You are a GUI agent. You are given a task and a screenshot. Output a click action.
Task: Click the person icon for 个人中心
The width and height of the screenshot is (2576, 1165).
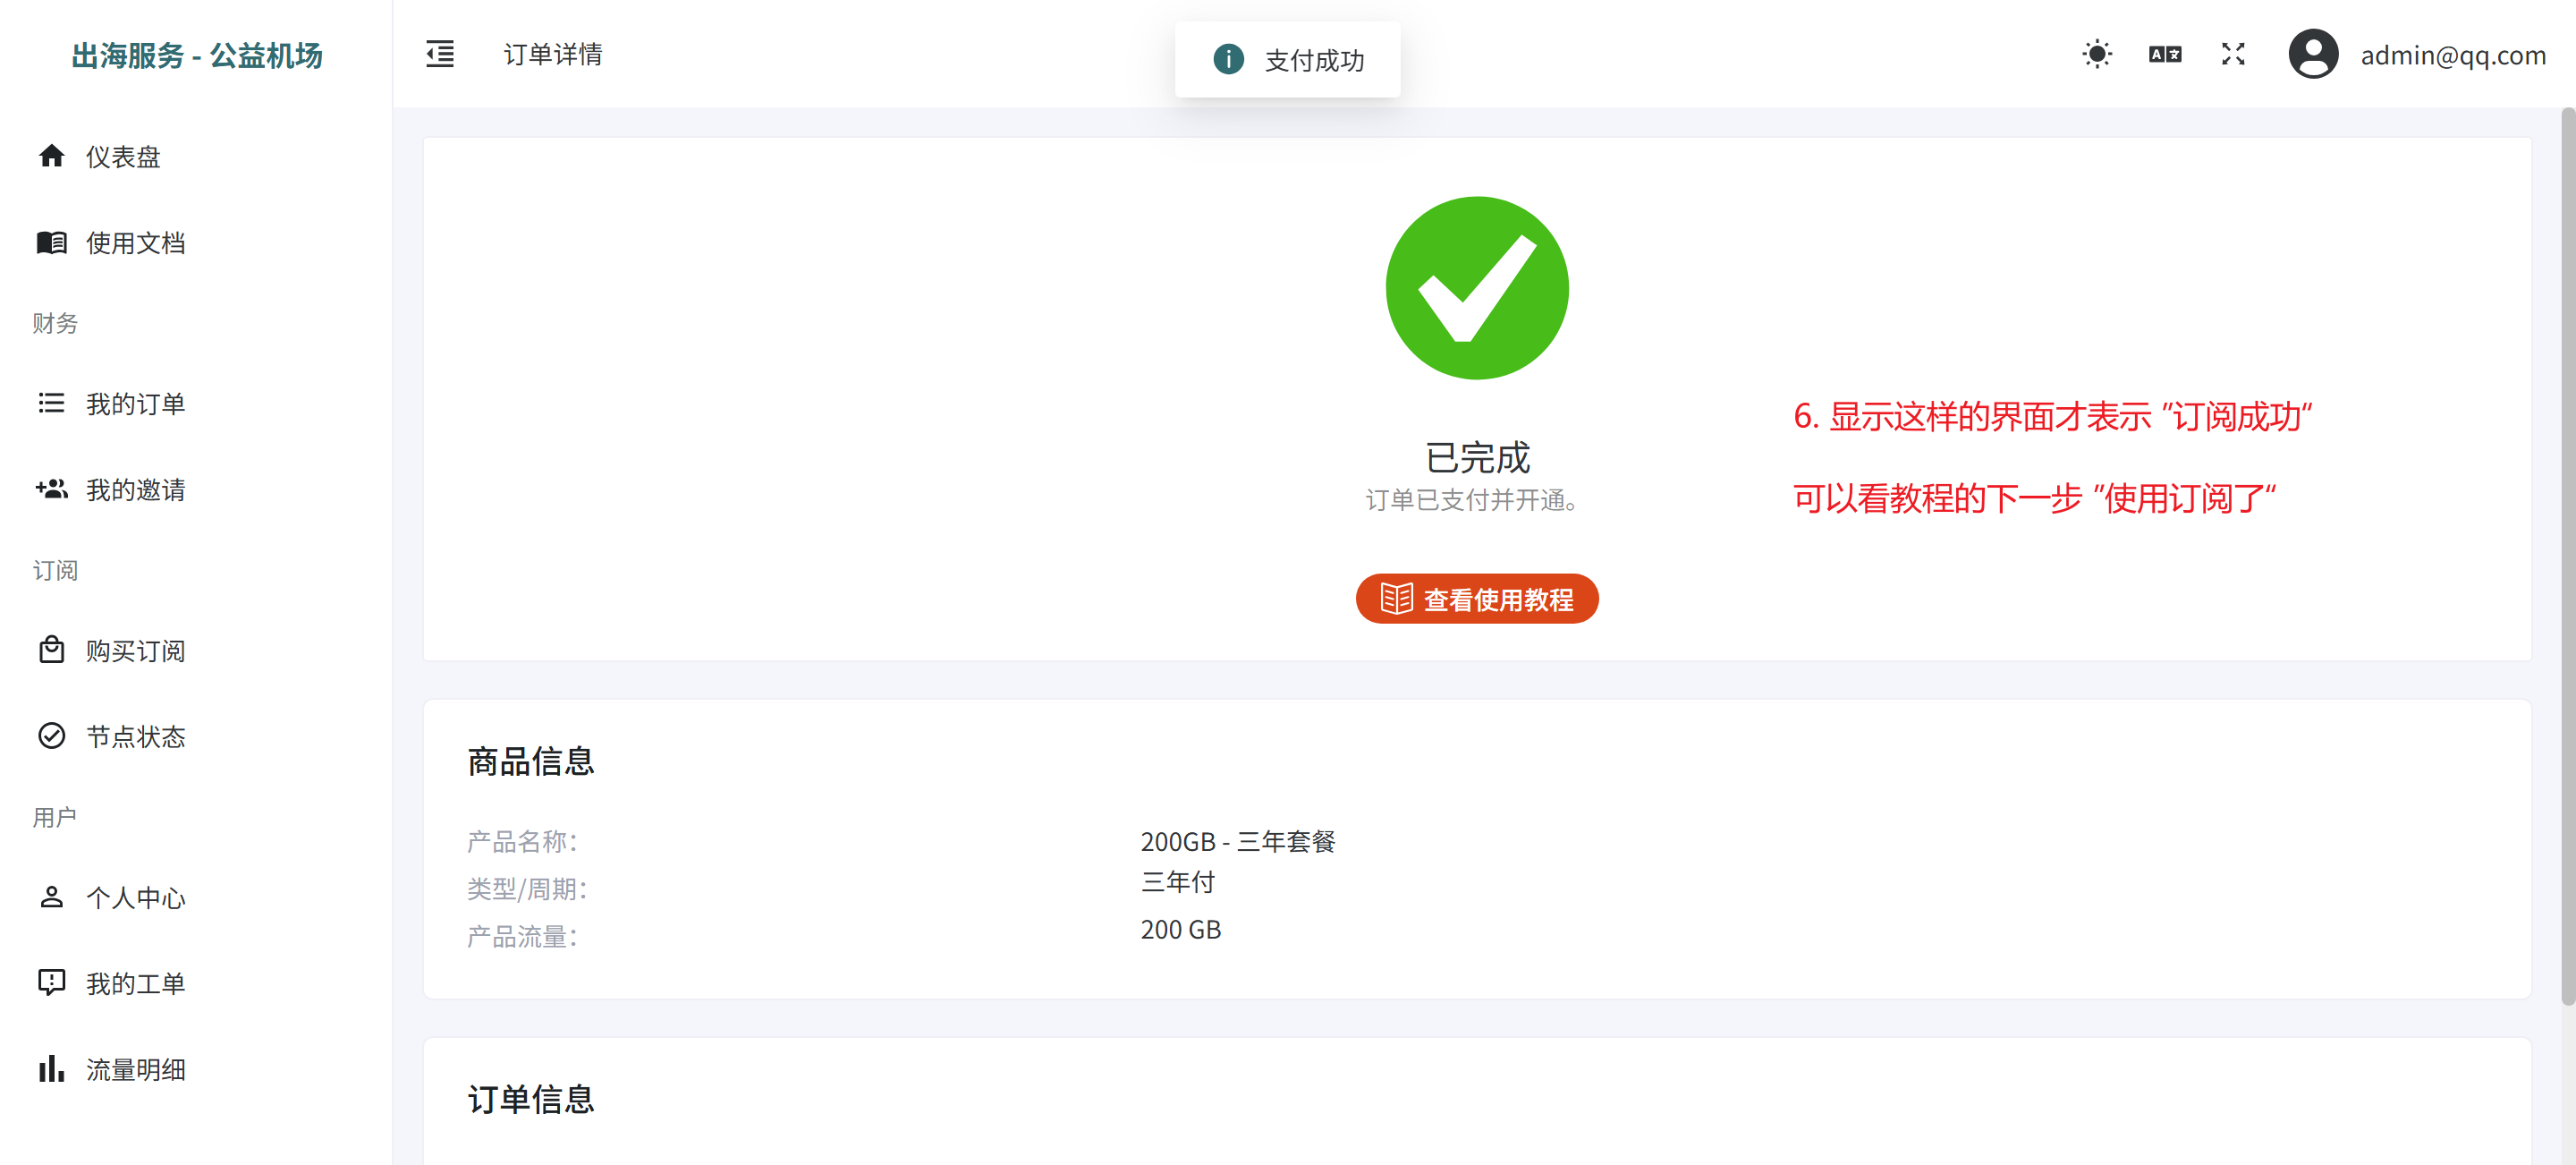point(52,897)
